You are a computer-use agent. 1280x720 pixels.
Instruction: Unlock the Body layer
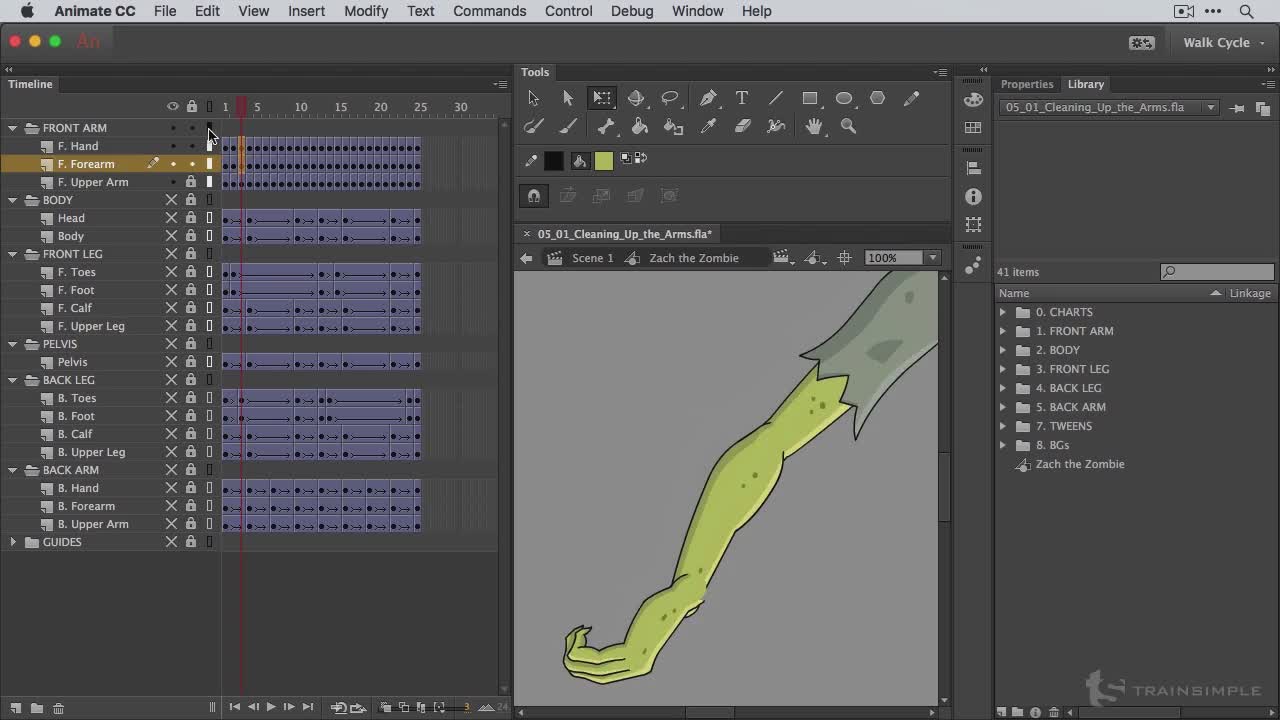[191, 236]
